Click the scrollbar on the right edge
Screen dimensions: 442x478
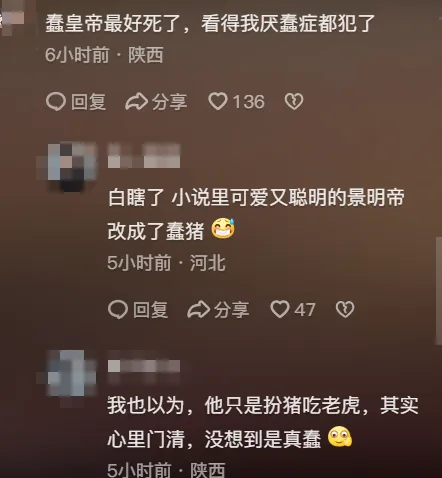pyautogui.click(x=439, y=291)
